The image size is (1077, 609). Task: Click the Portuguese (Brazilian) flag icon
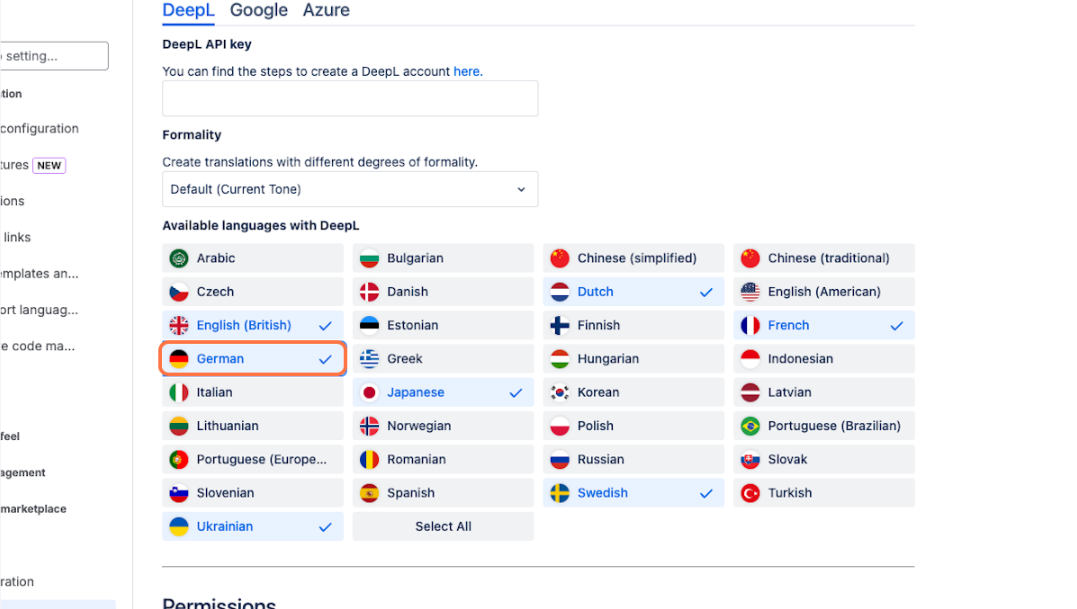749,426
